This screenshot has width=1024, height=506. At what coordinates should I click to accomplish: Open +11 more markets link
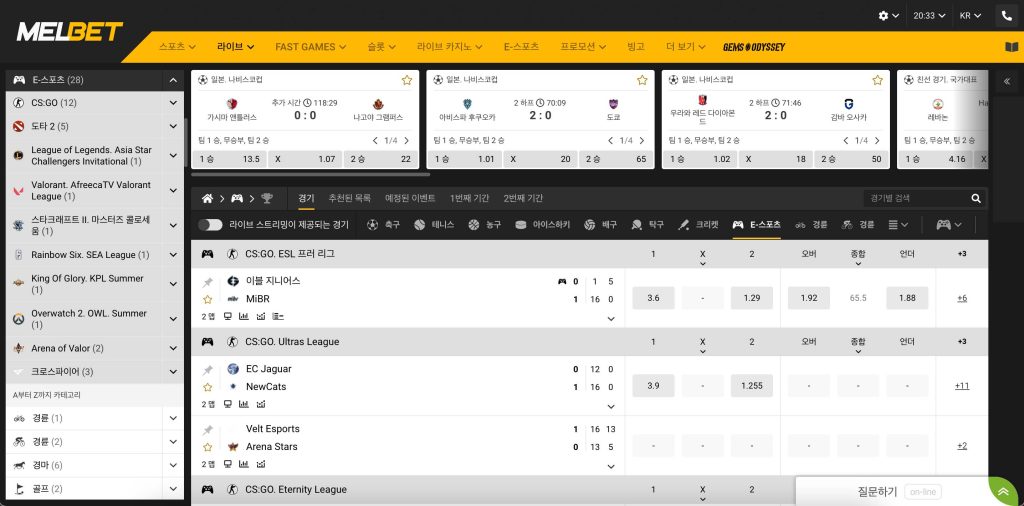point(962,386)
